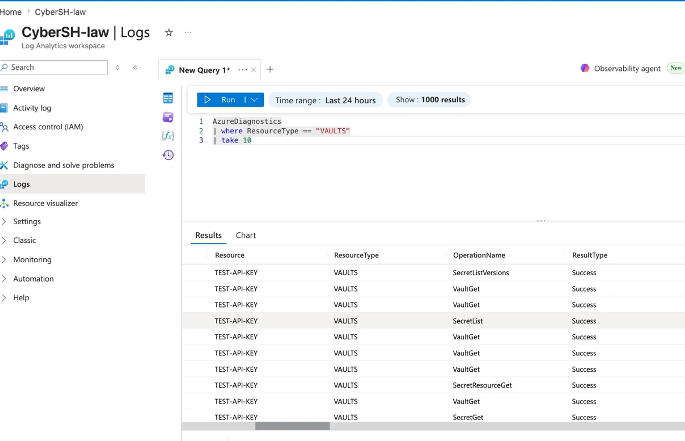The image size is (685, 441).
Task: Click the sidebar Search field
Action: tap(54, 67)
